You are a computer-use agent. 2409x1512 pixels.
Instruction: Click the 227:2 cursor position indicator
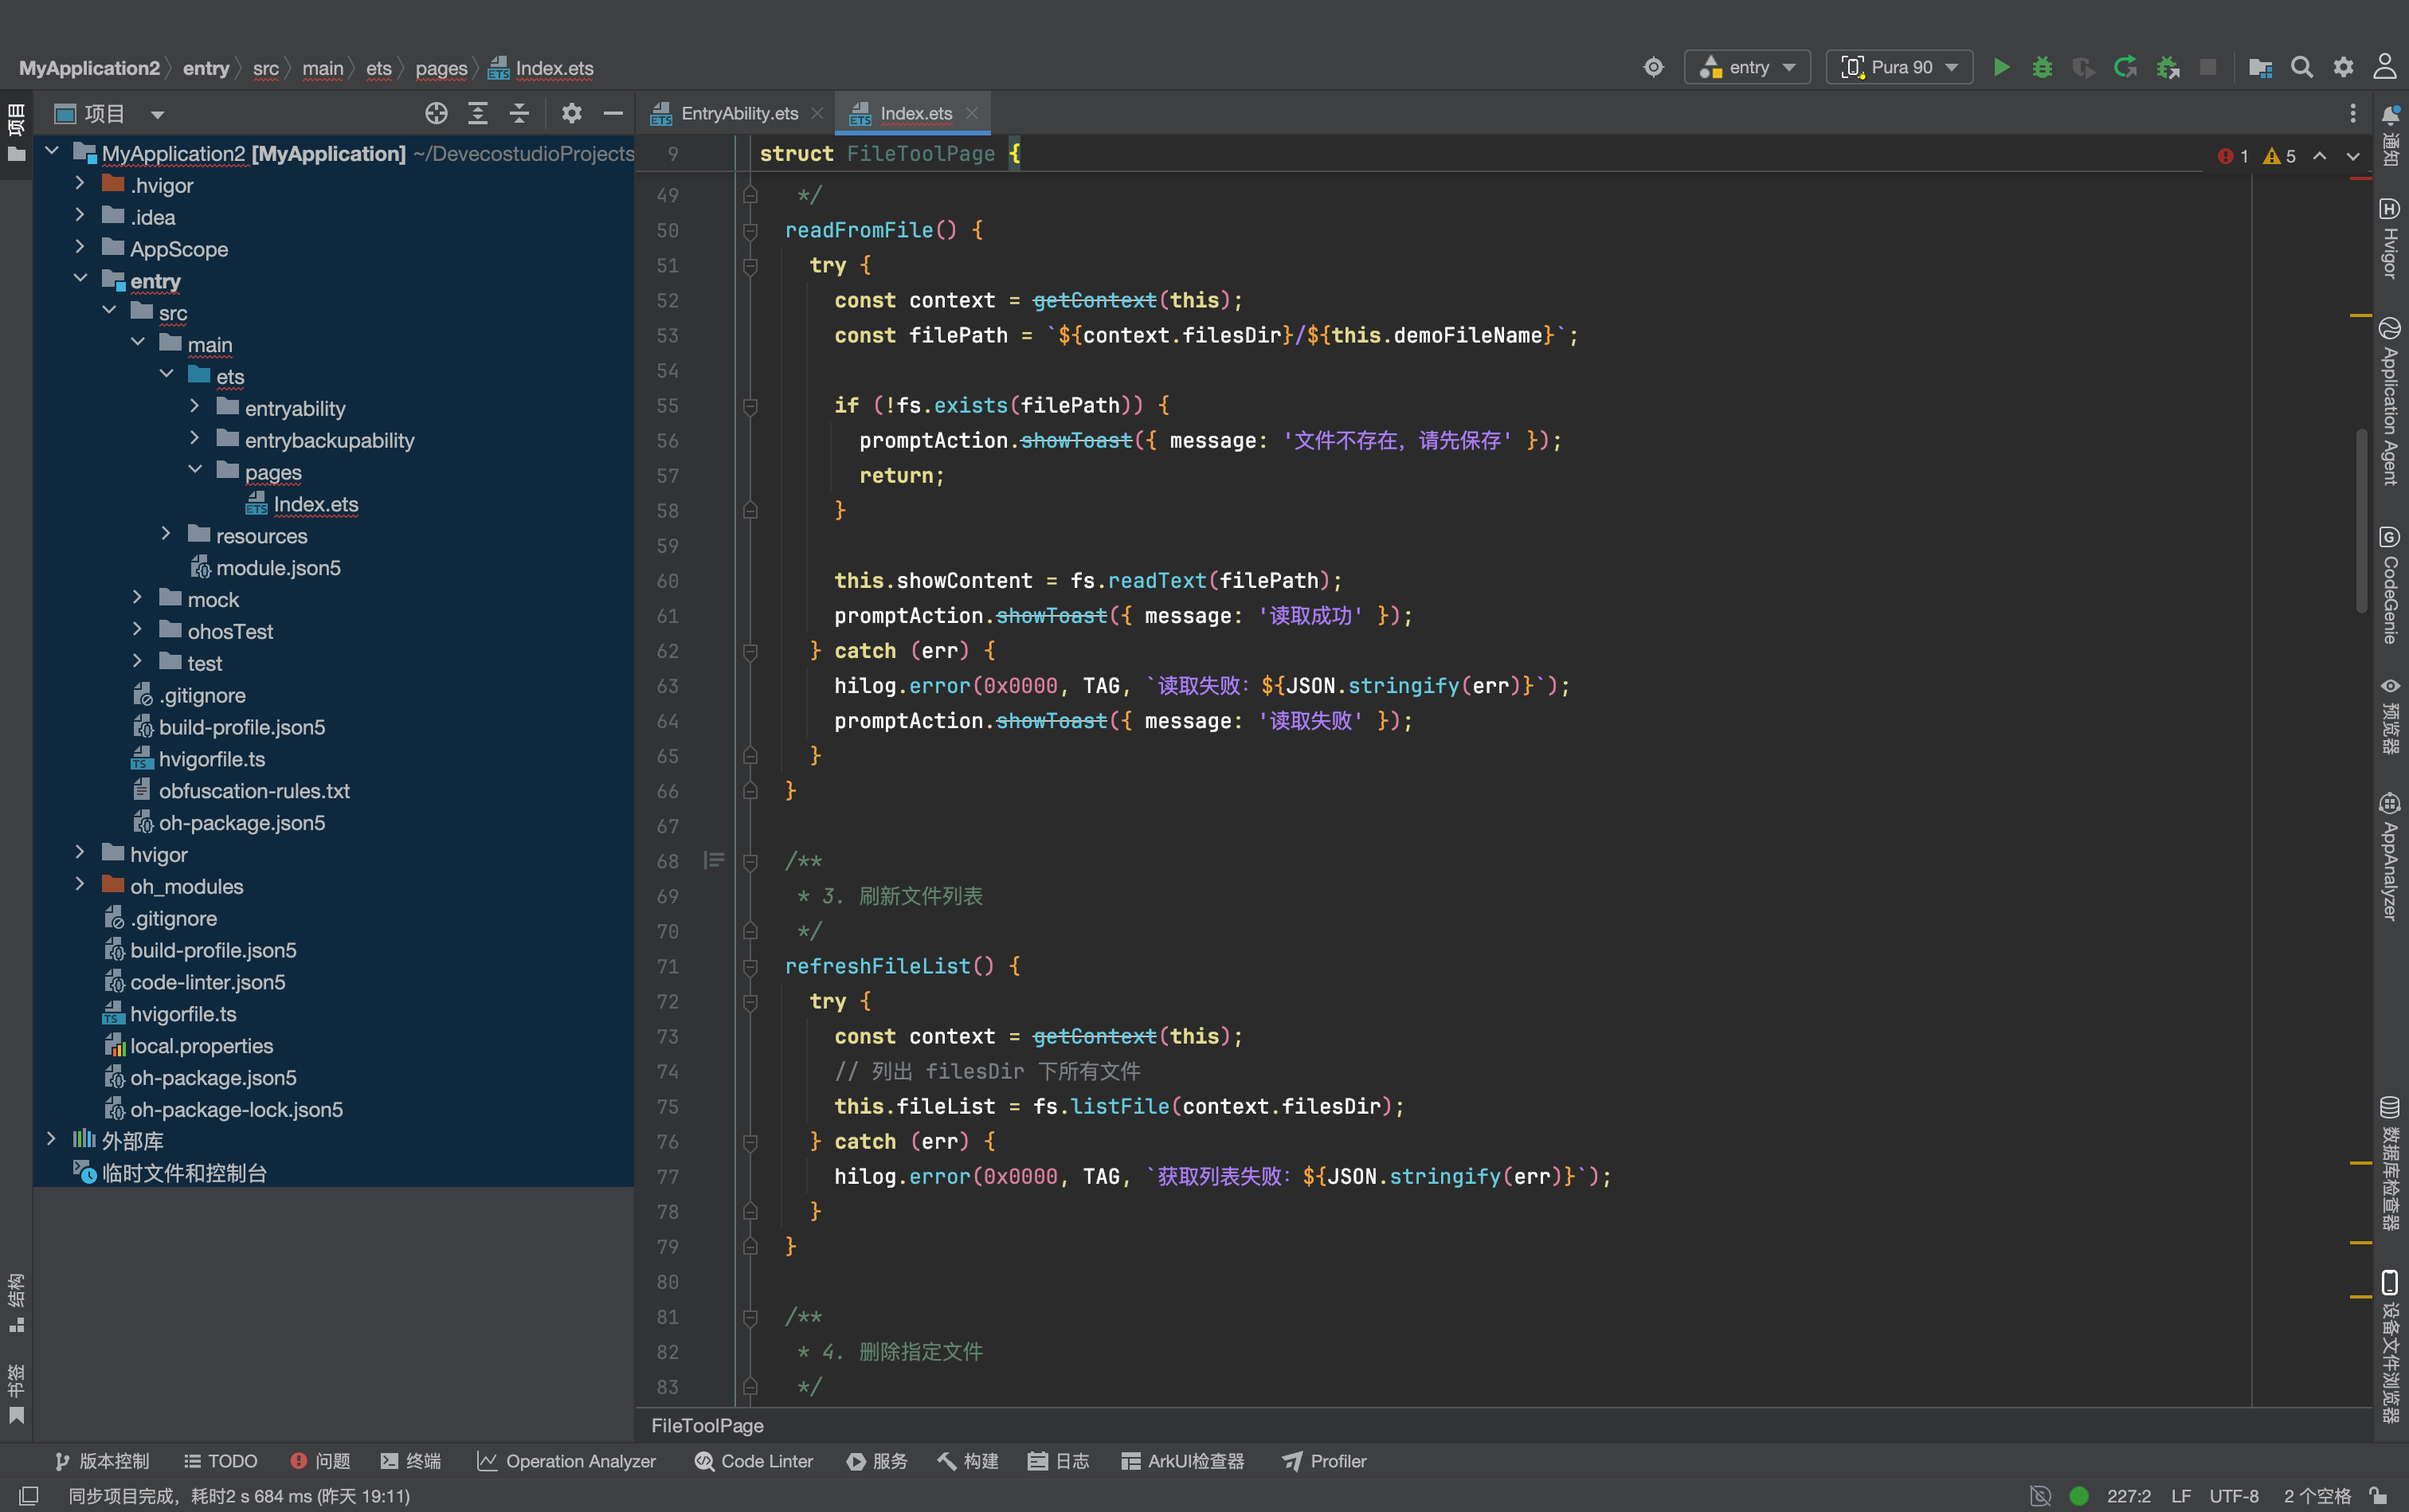[2128, 1496]
